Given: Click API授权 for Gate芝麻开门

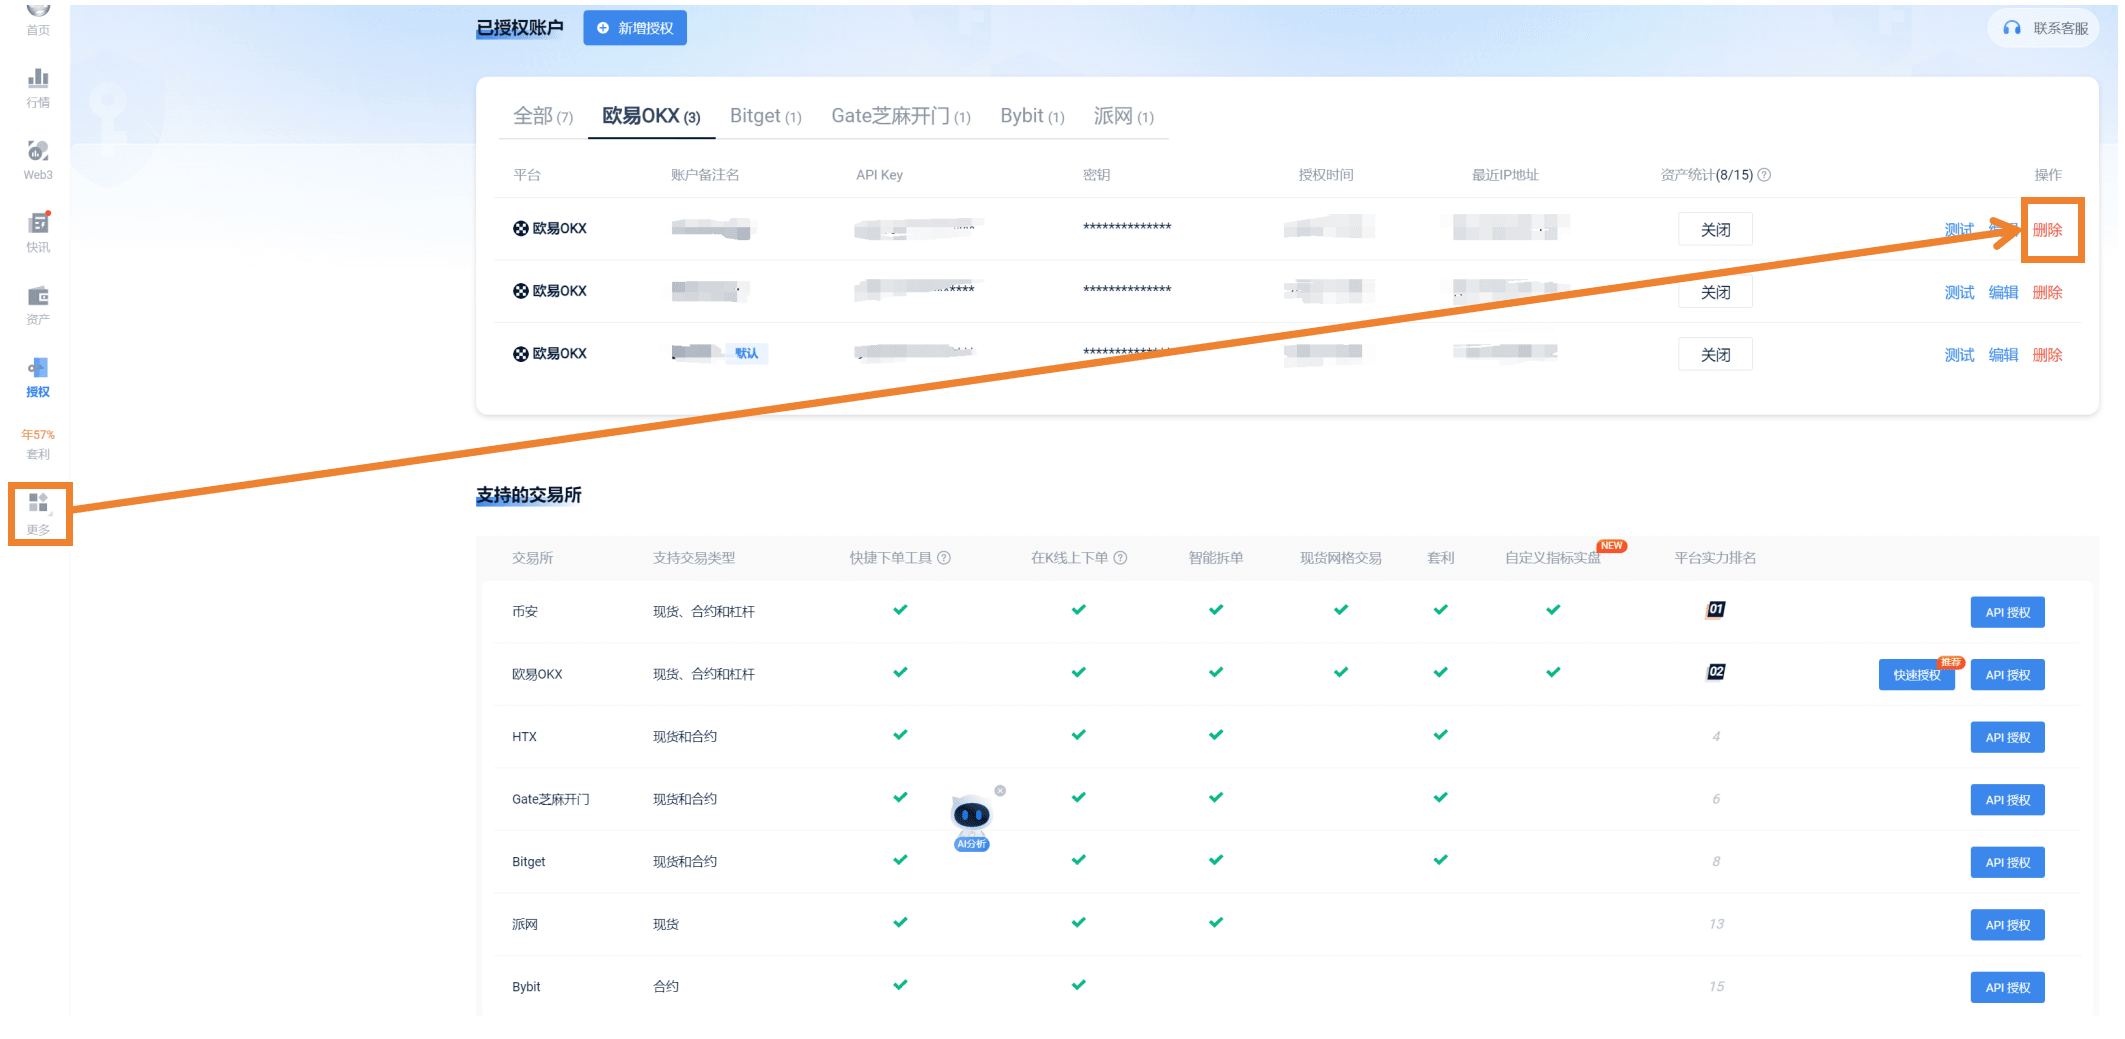Looking at the screenshot, I should point(2007,800).
